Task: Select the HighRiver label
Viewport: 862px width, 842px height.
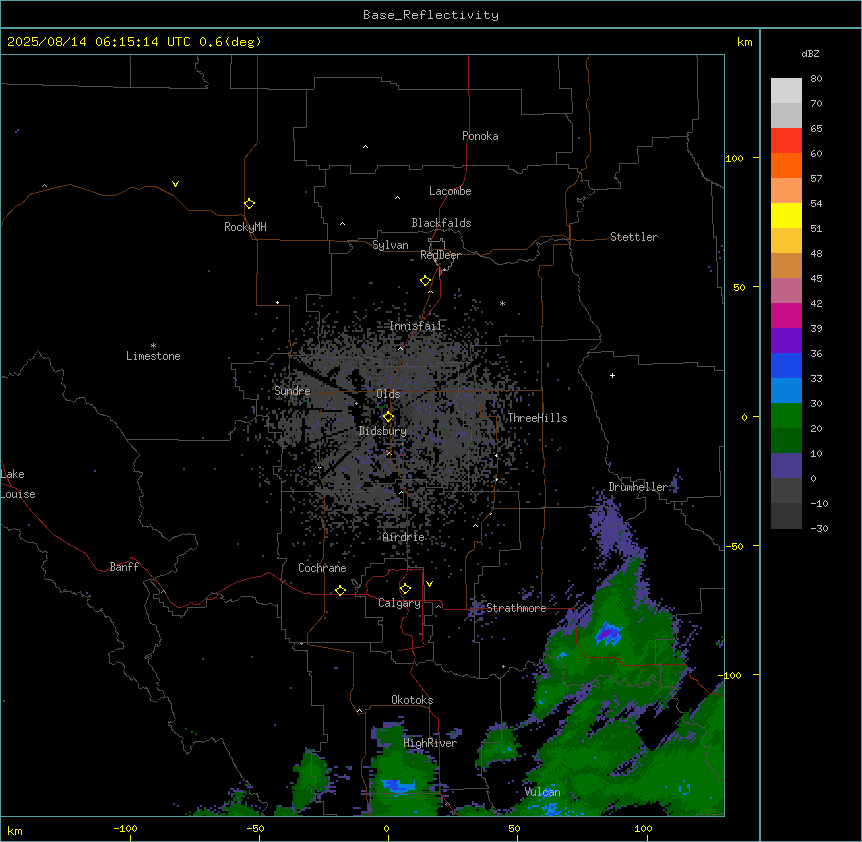Action: [430, 743]
